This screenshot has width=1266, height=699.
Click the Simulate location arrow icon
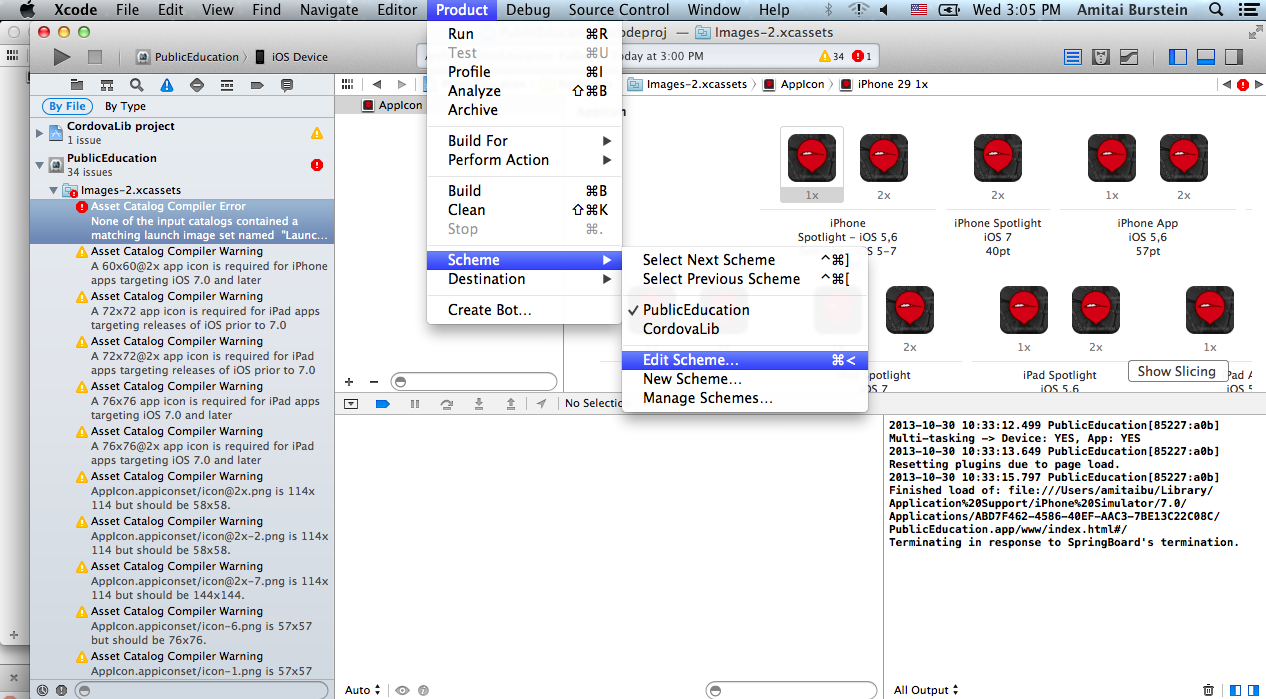[541, 404]
